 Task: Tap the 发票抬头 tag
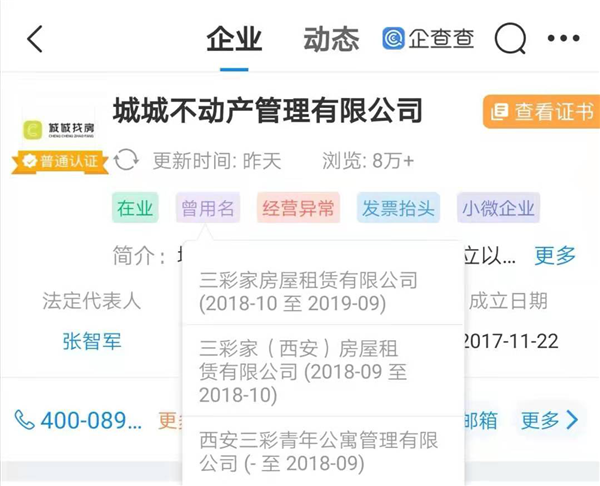[398, 208]
